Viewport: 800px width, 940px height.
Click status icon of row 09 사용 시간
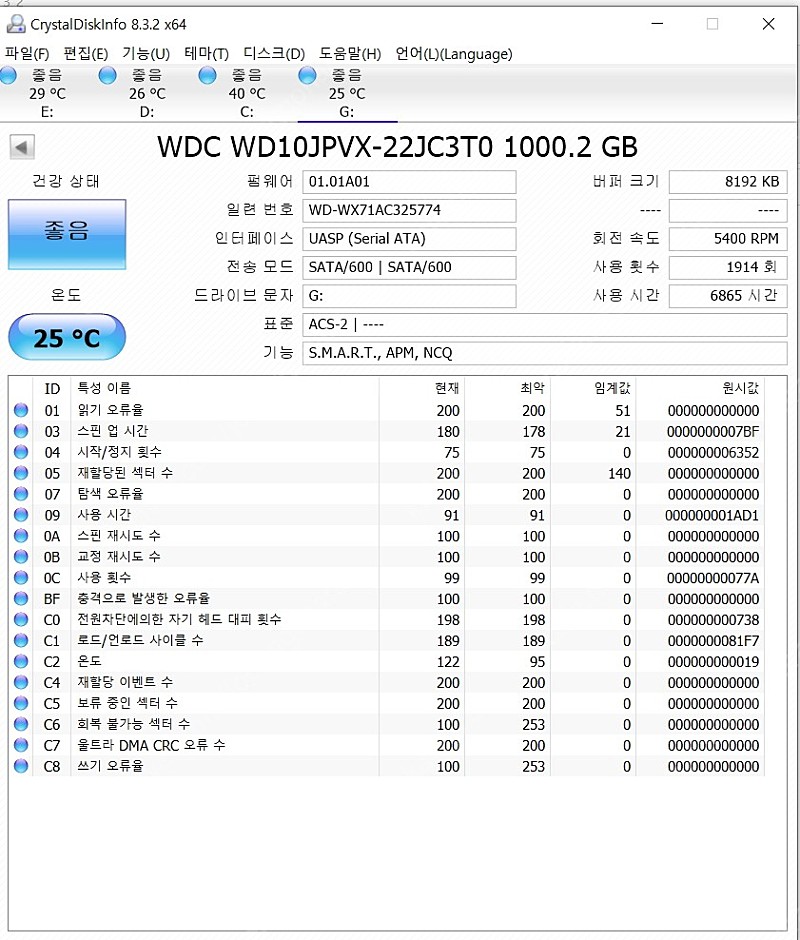(x=21, y=515)
